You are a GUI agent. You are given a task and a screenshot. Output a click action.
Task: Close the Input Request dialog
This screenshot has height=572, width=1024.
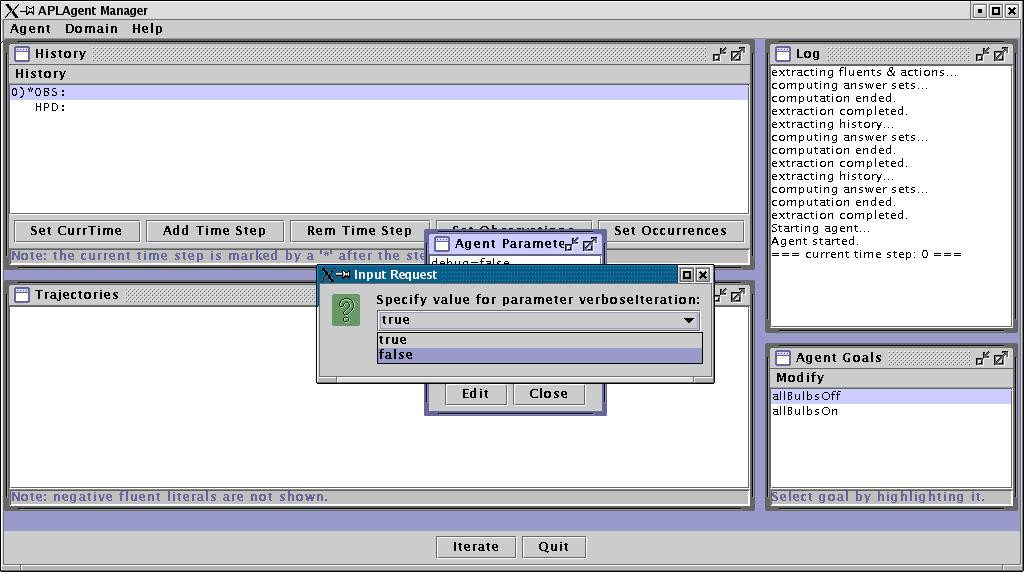[702, 275]
